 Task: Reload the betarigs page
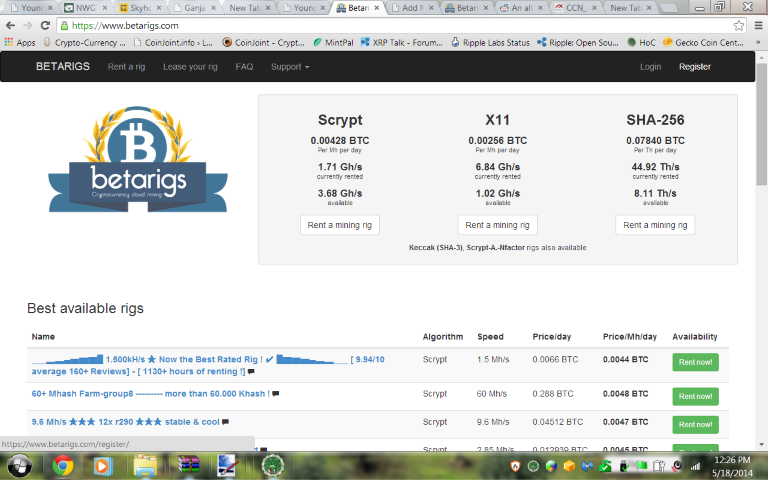(x=45, y=25)
